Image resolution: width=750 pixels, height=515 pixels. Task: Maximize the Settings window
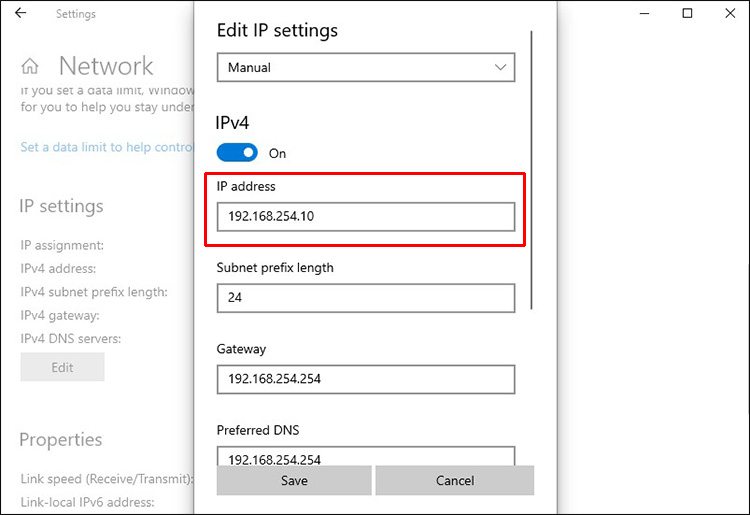click(x=687, y=14)
